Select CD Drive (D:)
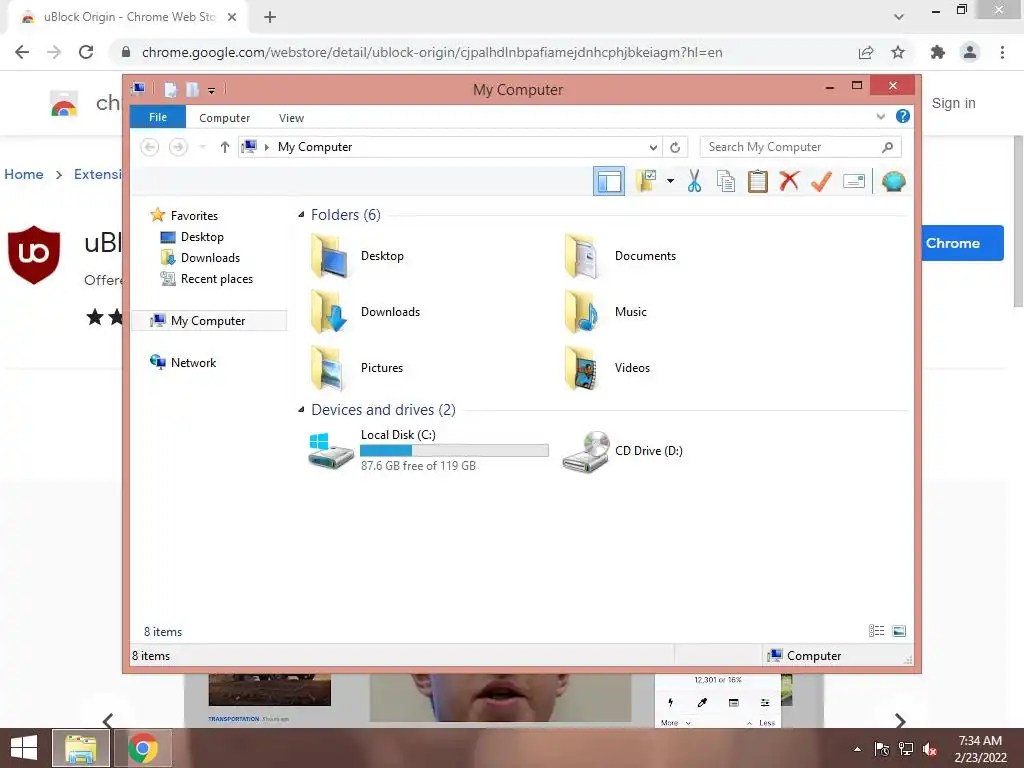The width and height of the screenshot is (1024, 768). 622,451
